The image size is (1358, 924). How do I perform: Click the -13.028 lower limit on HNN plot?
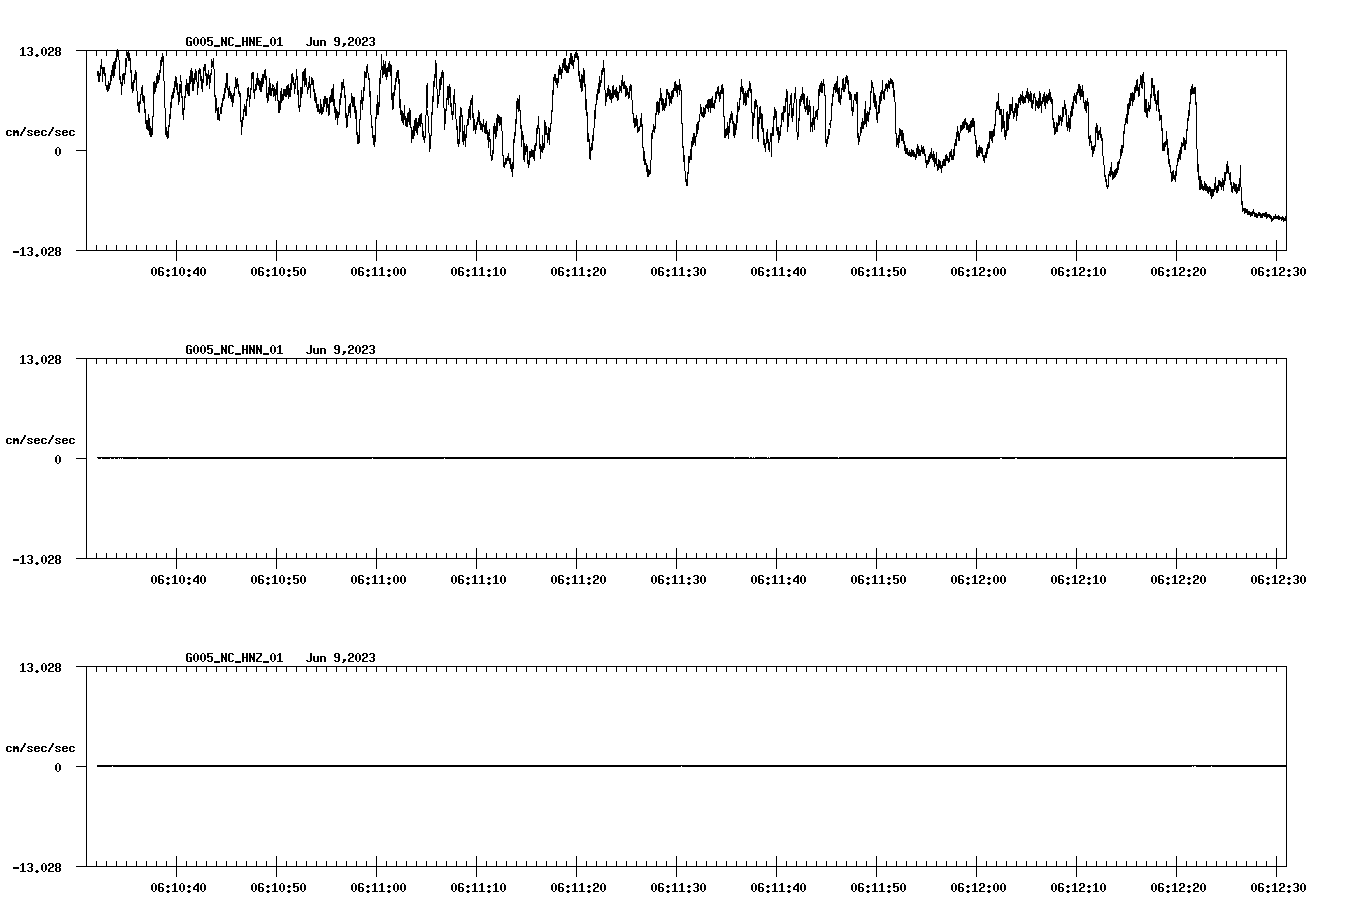37,560
